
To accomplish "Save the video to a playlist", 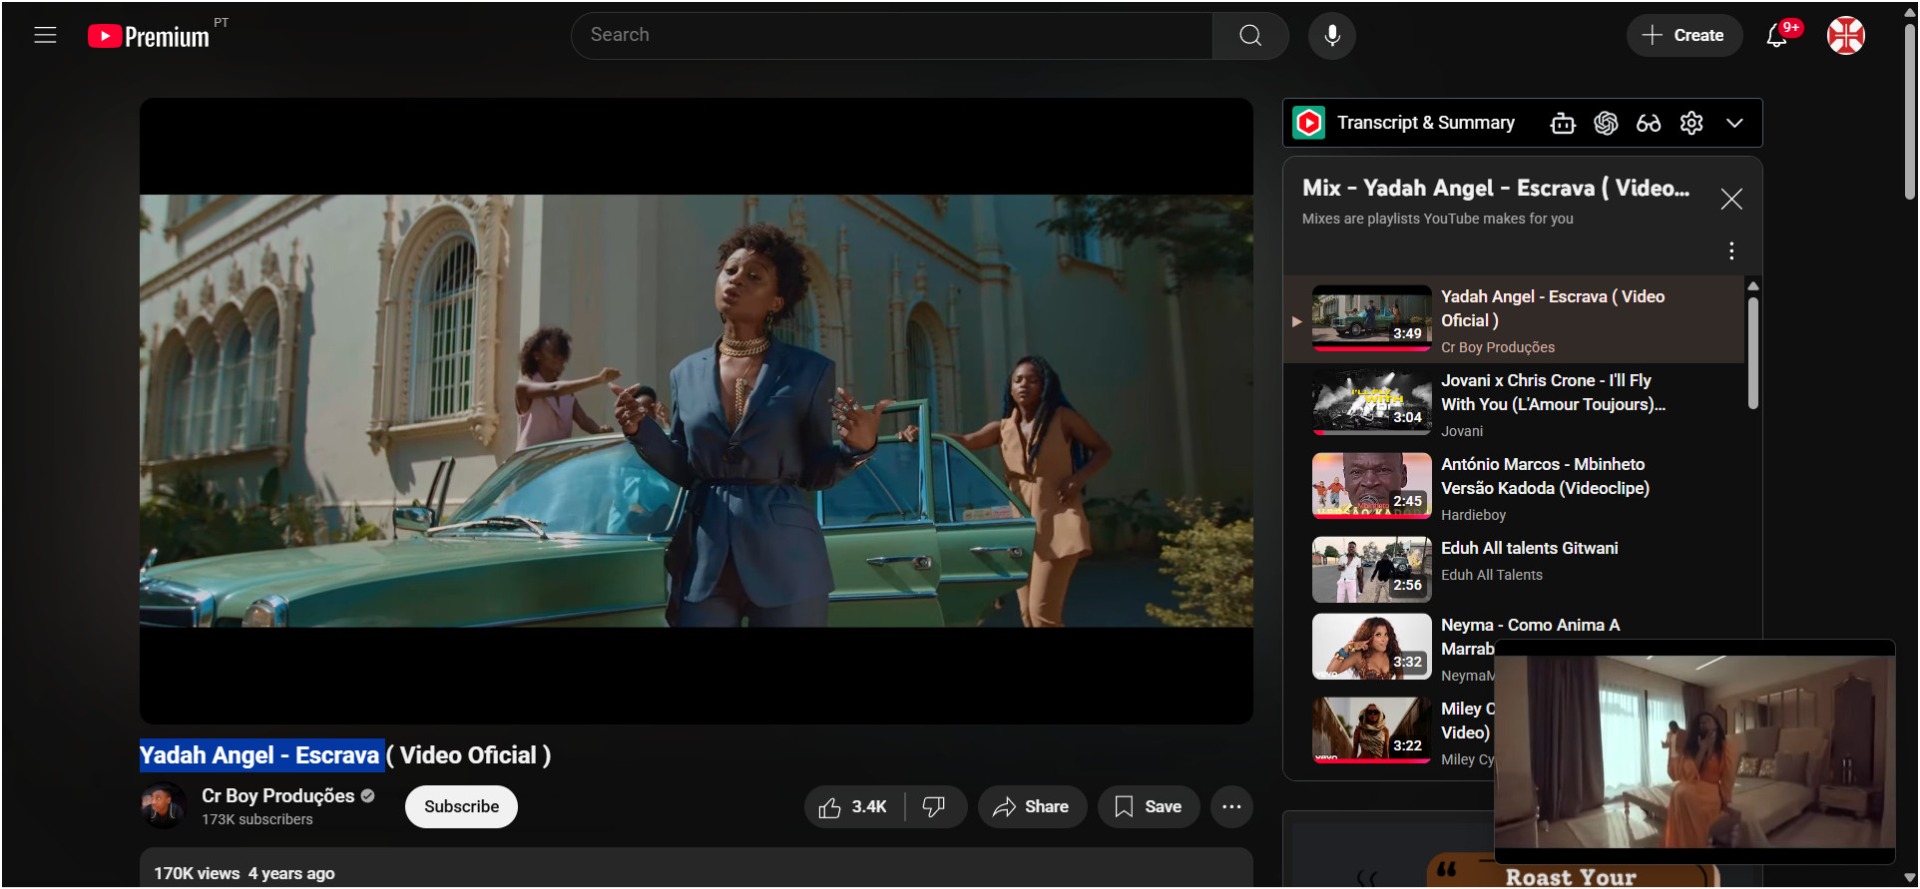I will point(1148,807).
